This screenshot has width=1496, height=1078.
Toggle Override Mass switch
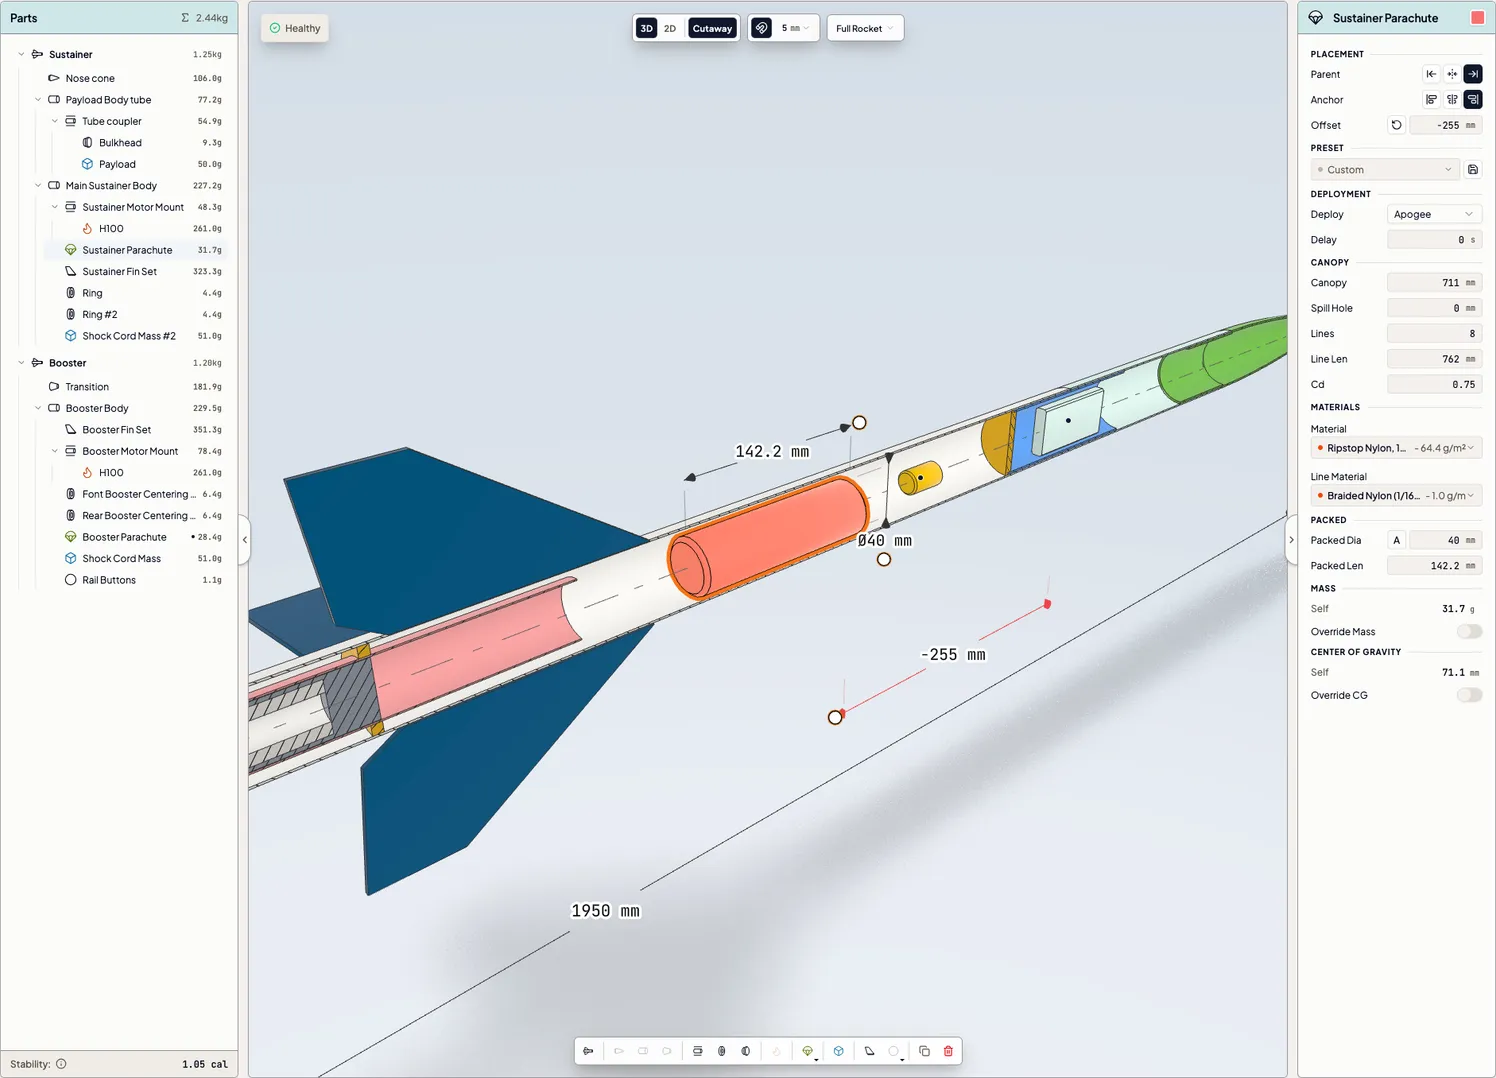pyautogui.click(x=1469, y=632)
